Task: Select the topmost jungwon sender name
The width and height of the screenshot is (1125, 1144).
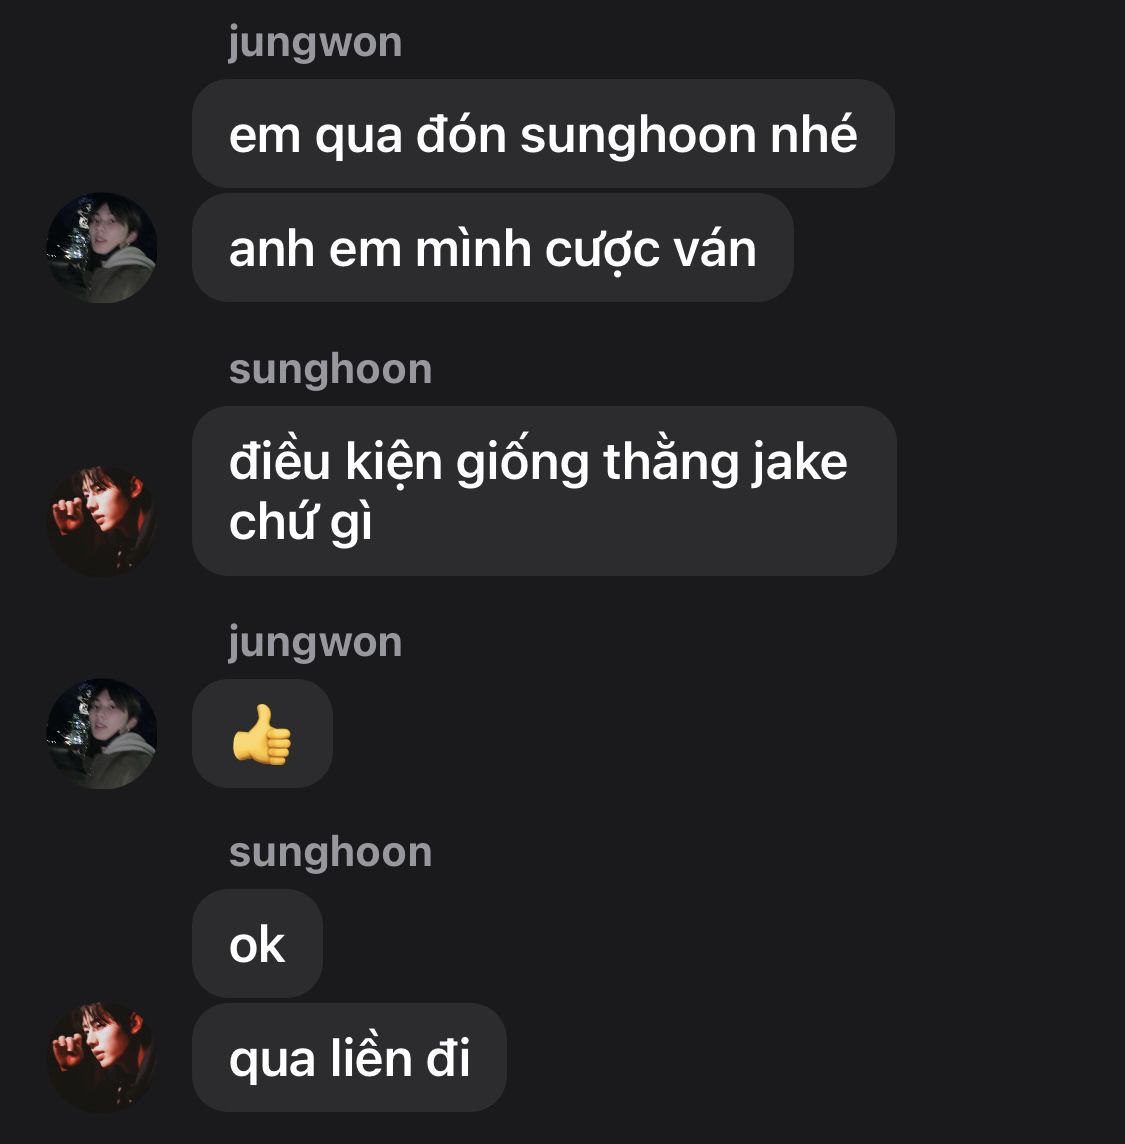Action: tap(315, 42)
